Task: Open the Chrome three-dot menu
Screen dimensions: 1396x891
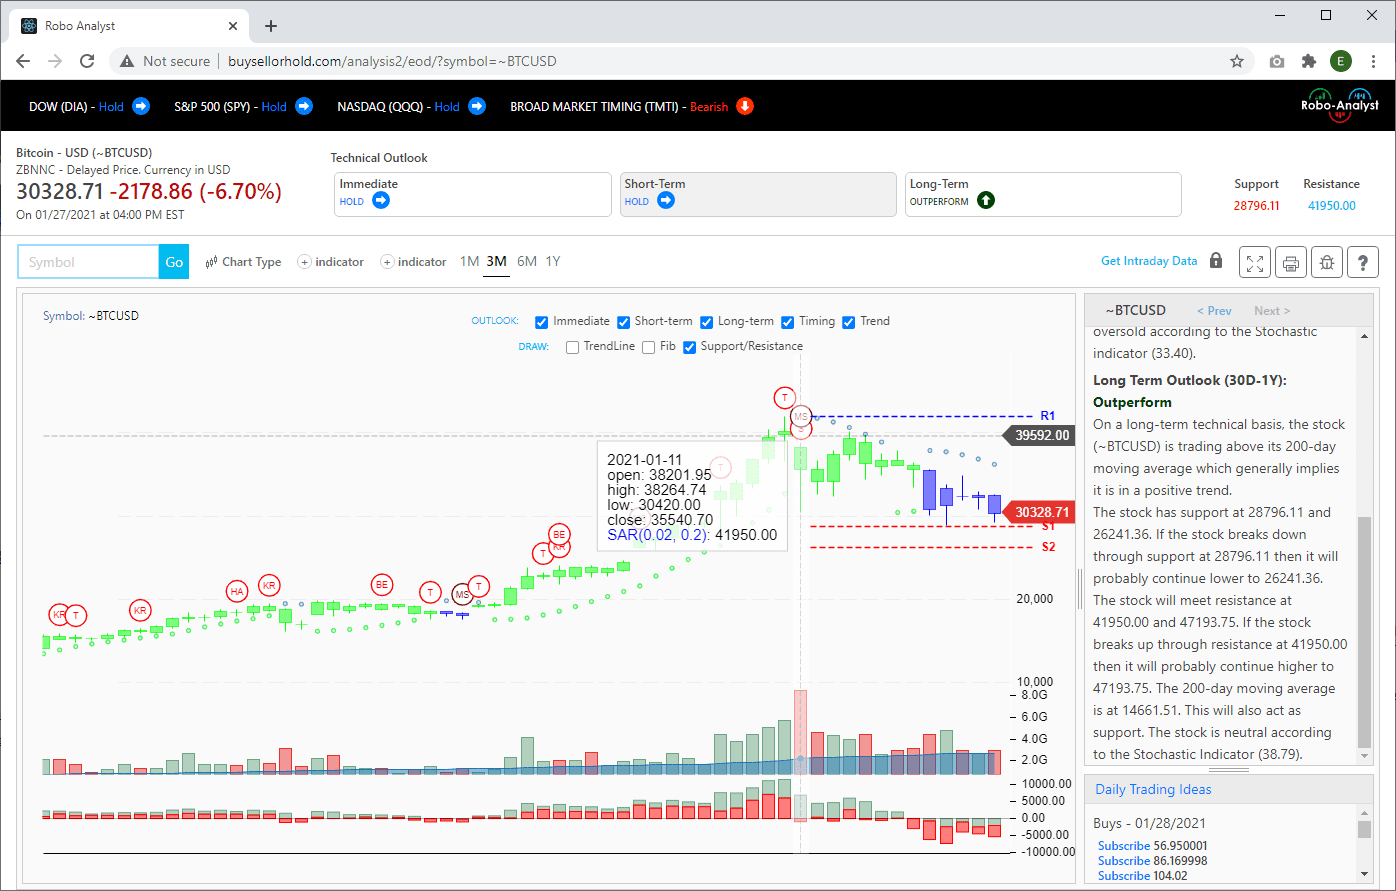Action: pos(1373,61)
